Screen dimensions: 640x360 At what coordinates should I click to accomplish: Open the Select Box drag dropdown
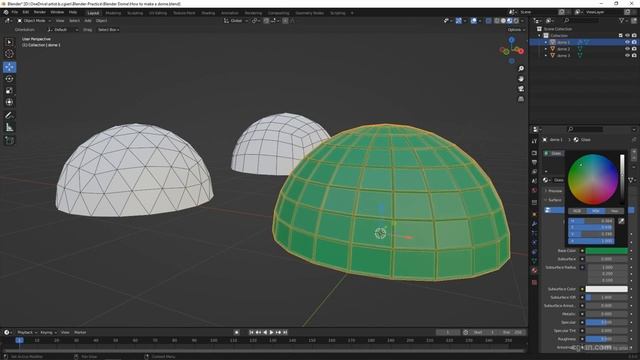[x=108, y=30]
